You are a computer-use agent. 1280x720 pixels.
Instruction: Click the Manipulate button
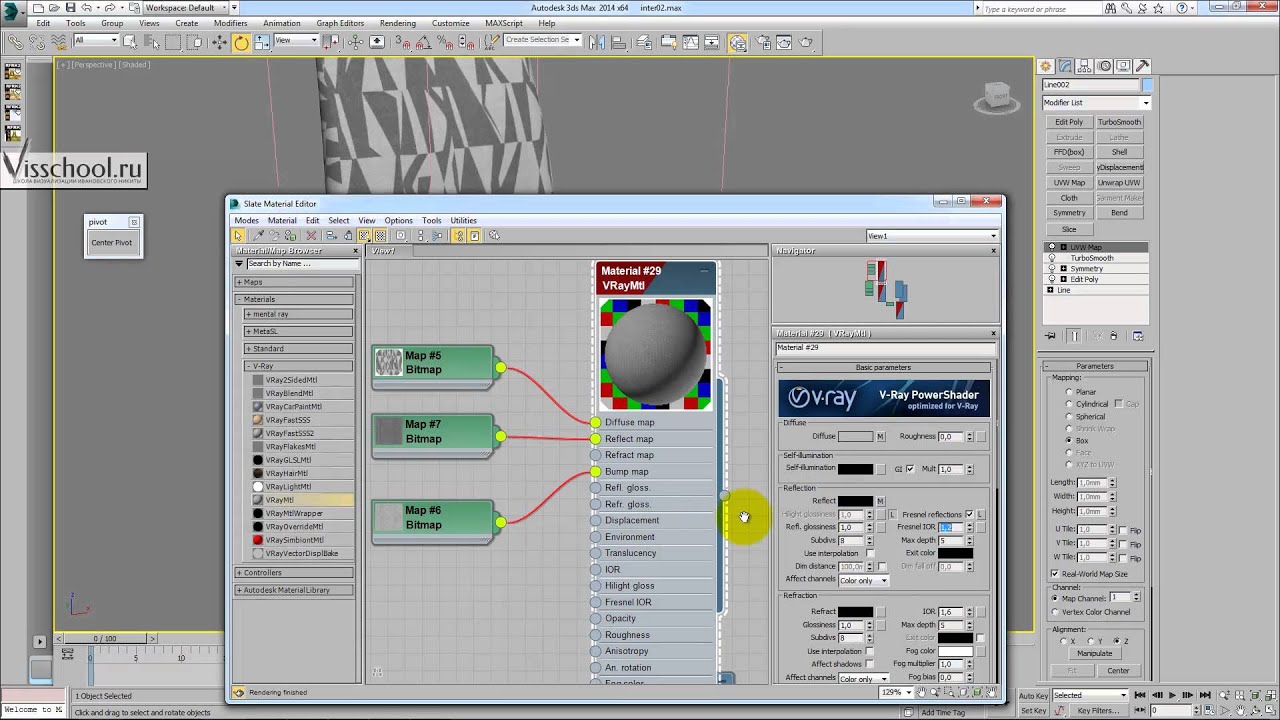coord(1094,653)
